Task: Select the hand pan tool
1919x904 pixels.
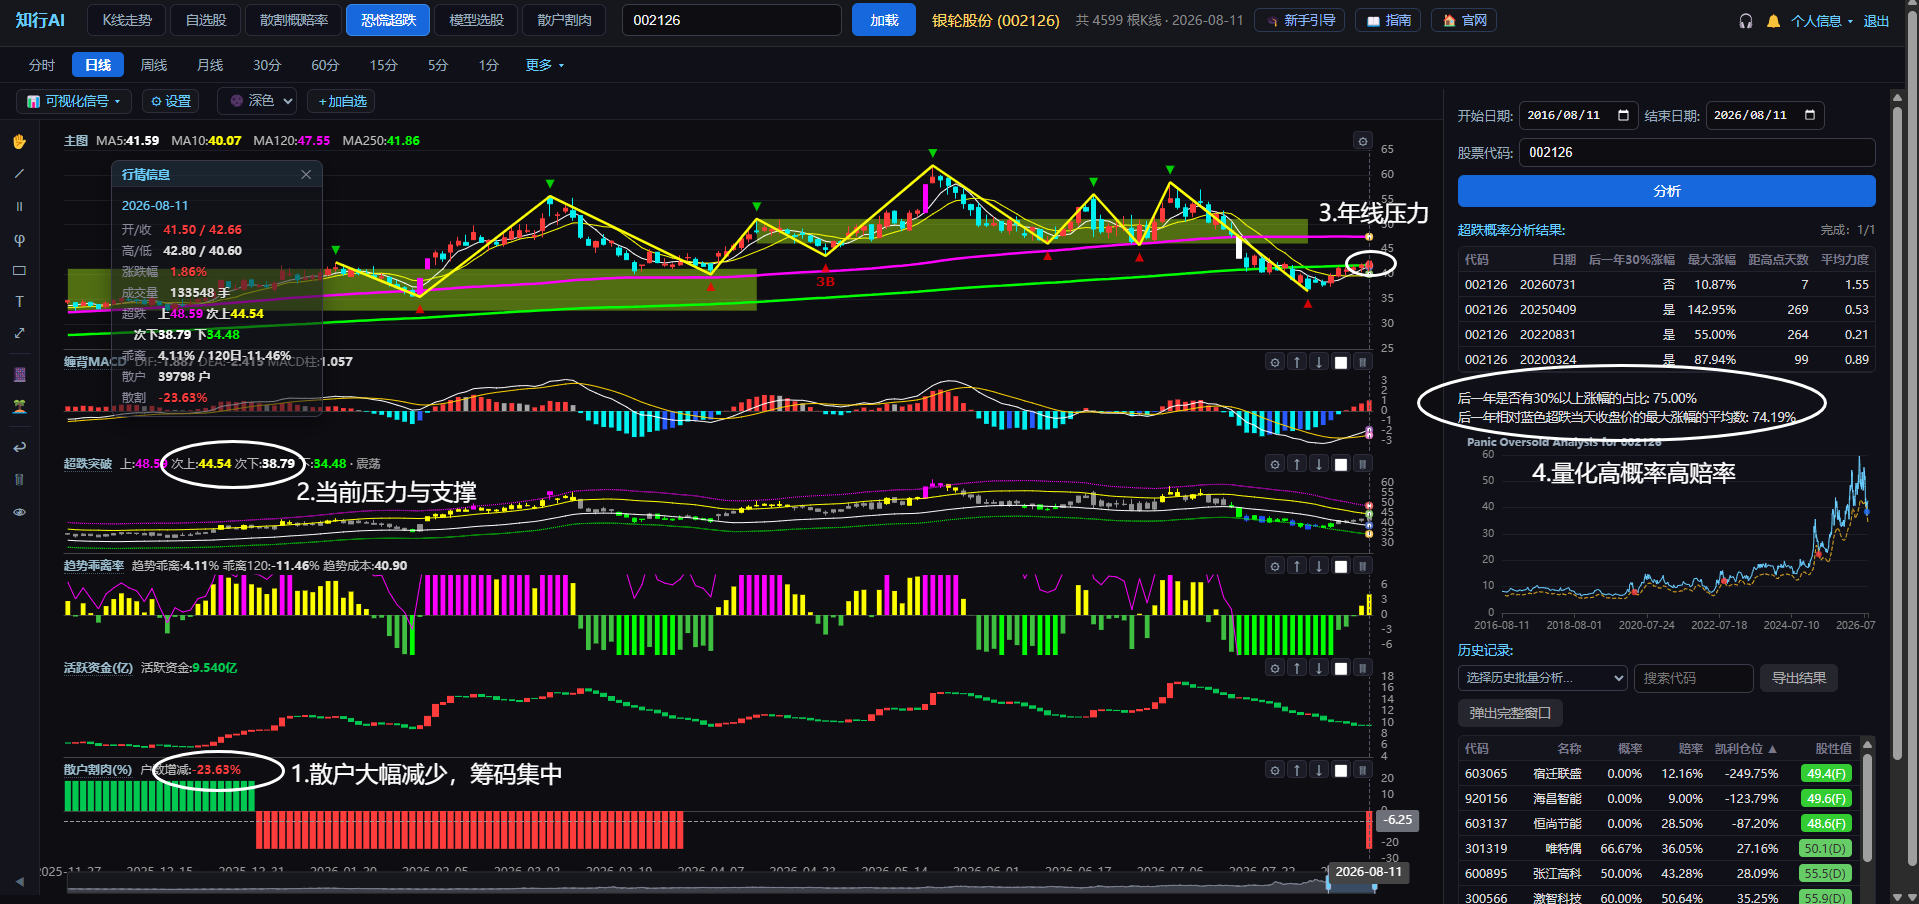Action: tap(19, 142)
